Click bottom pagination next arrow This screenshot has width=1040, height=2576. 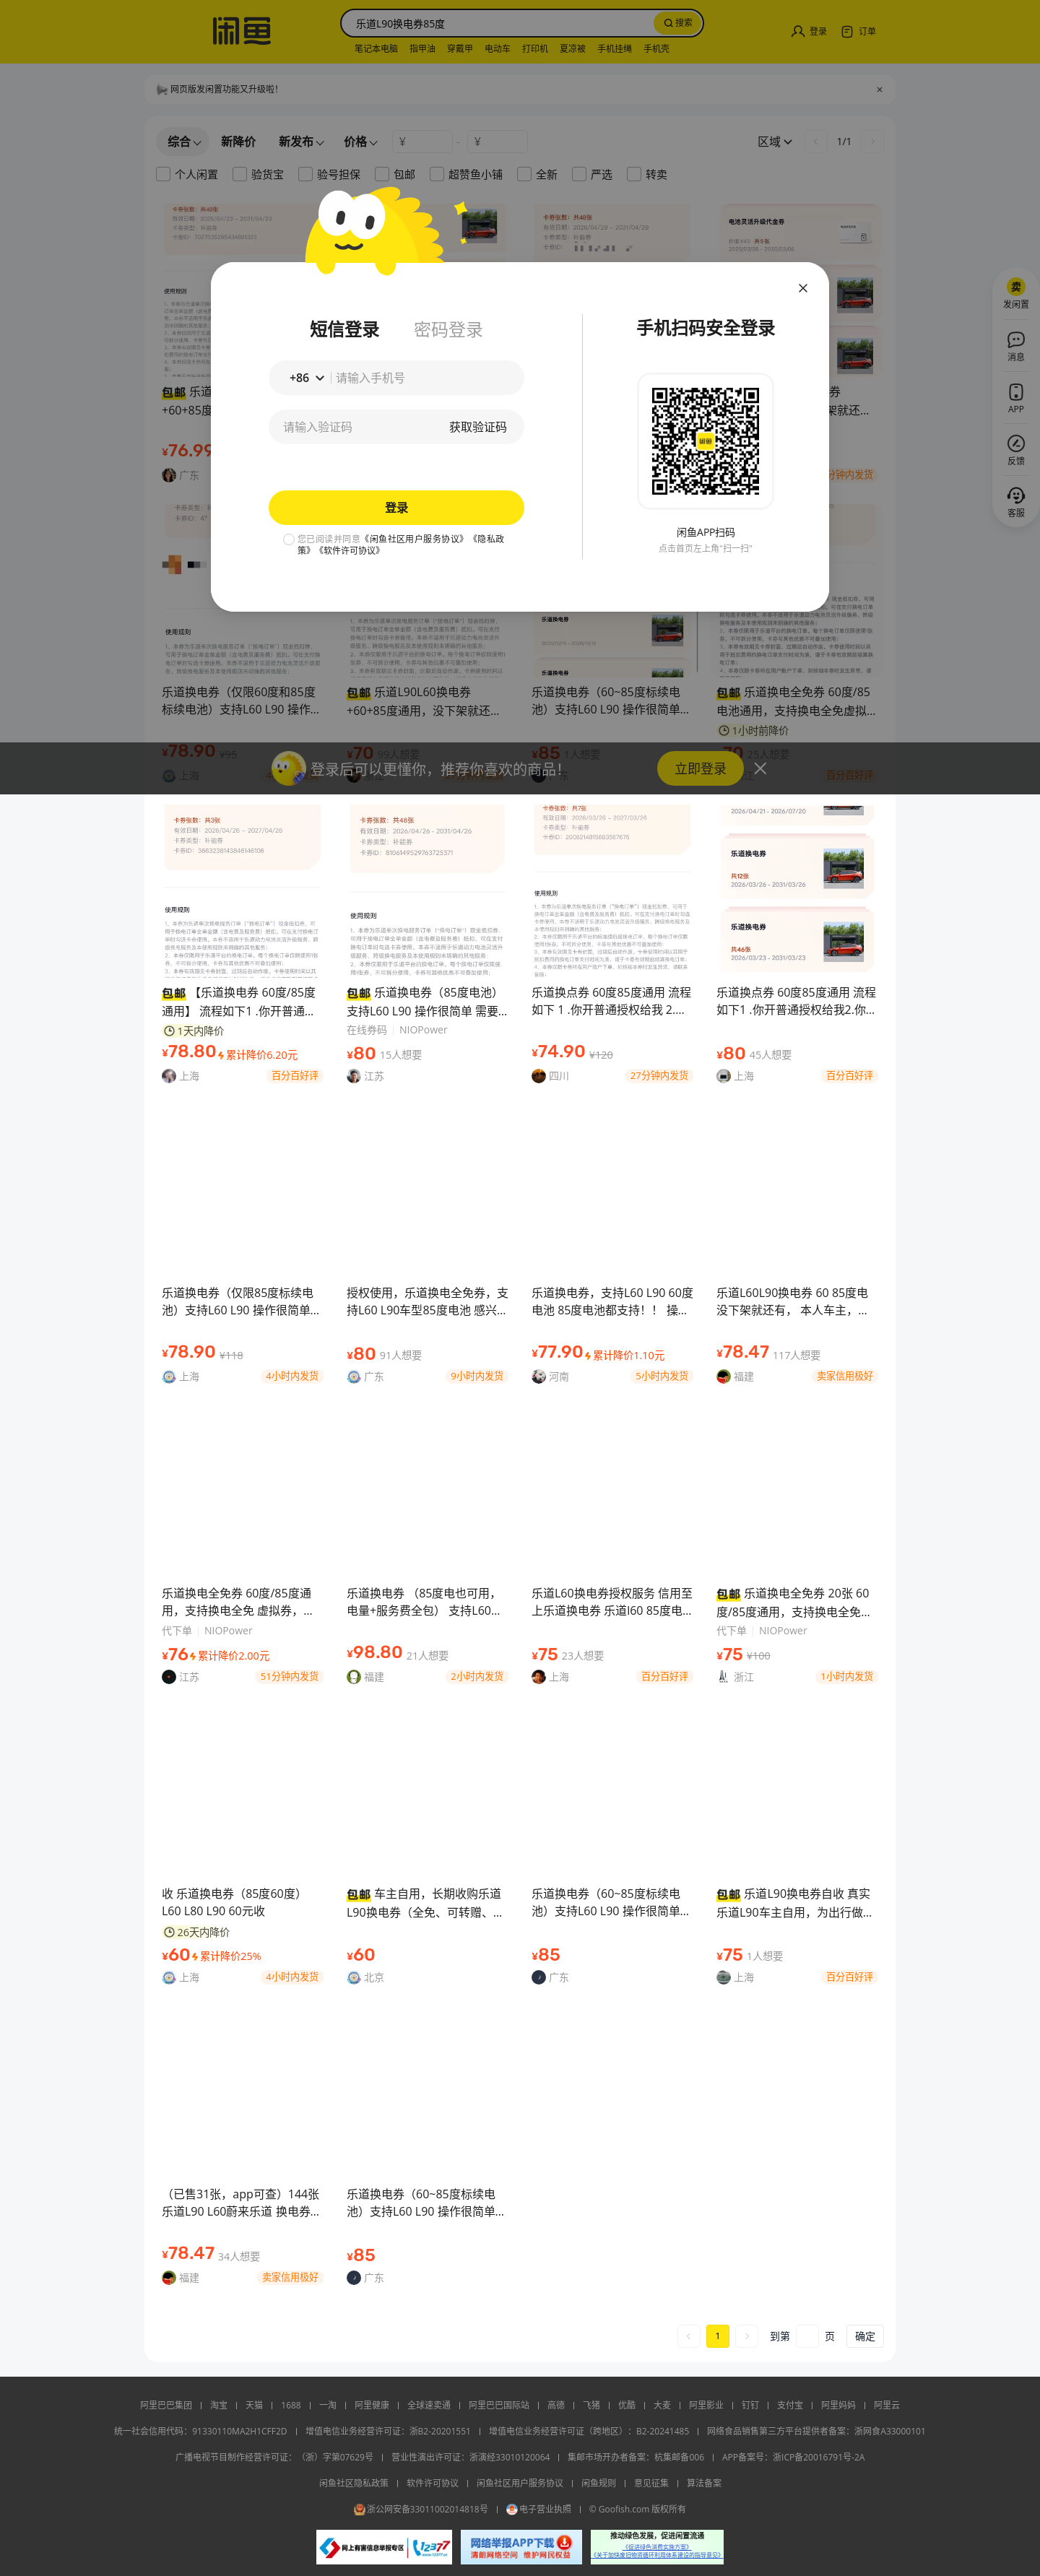click(x=746, y=2337)
